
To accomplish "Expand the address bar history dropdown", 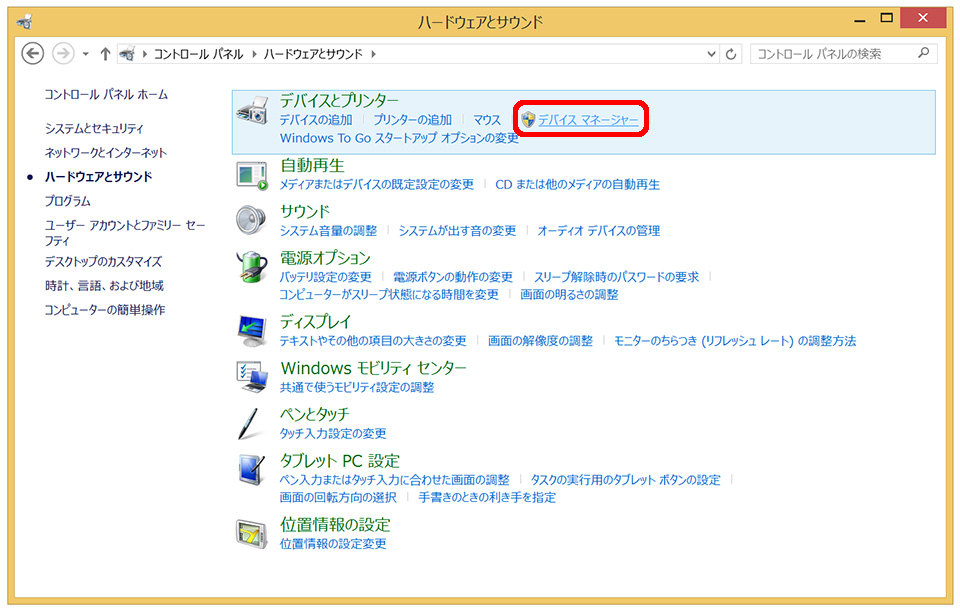I will coord(711,54).
